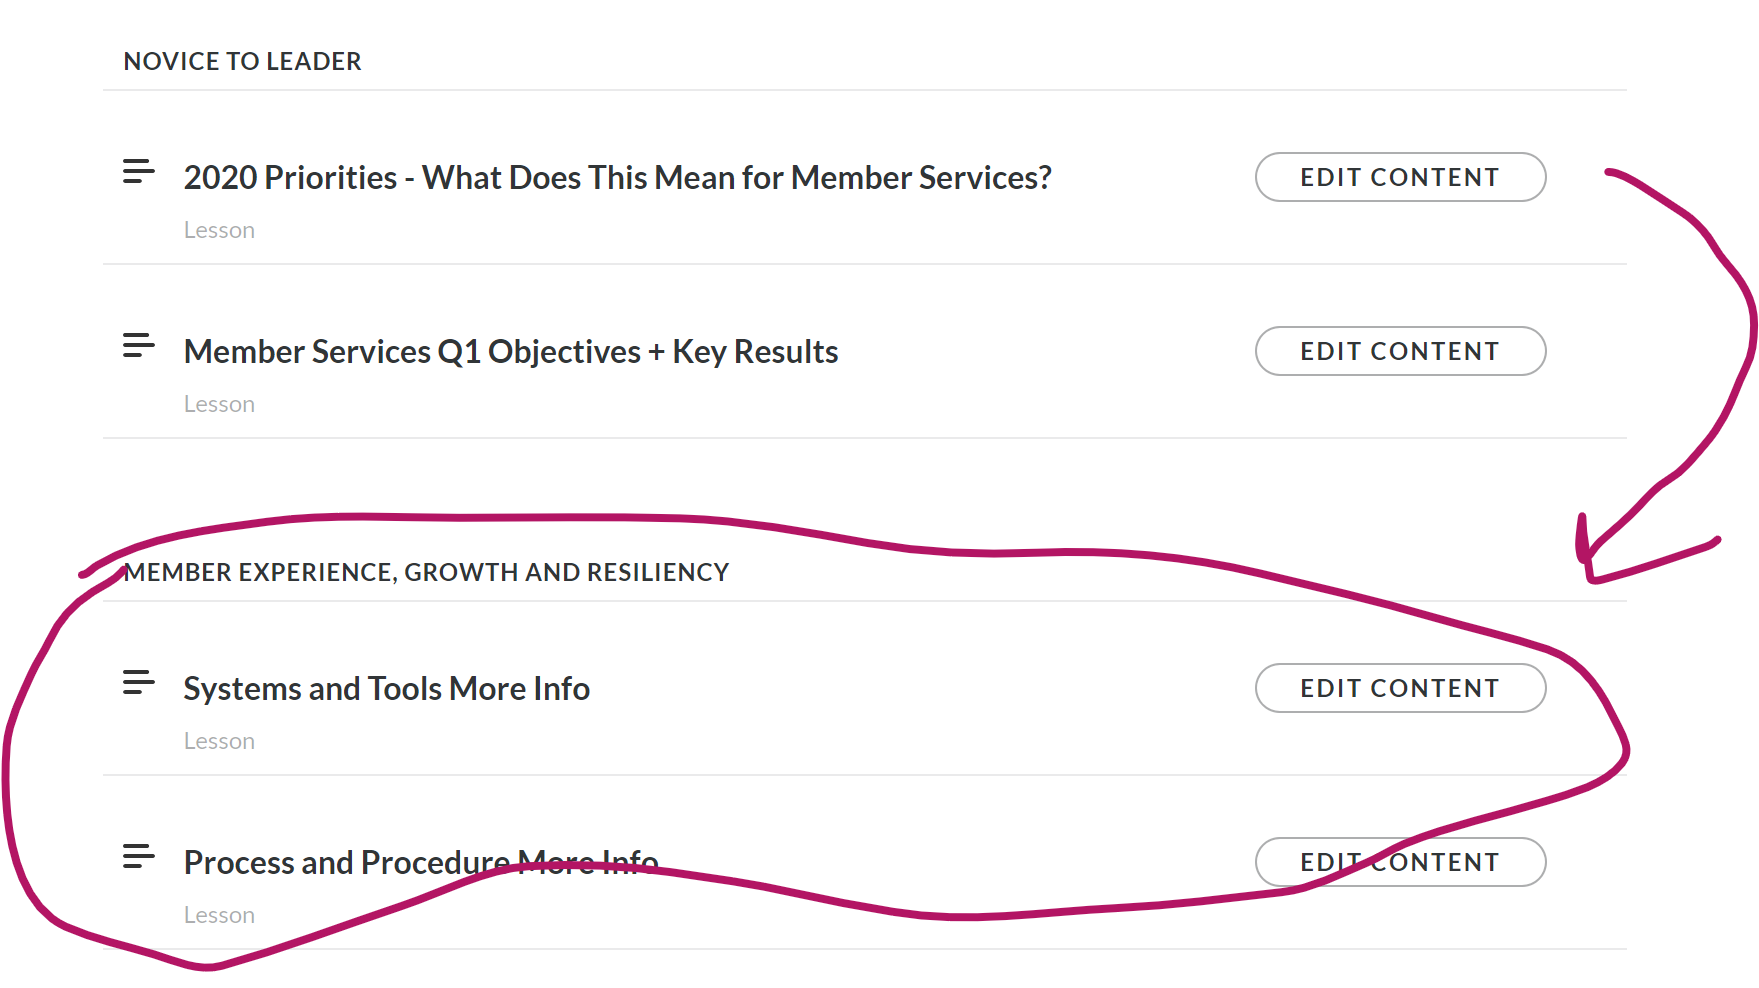Click the Lesson label under 2020 Priorities

(219, 231)
